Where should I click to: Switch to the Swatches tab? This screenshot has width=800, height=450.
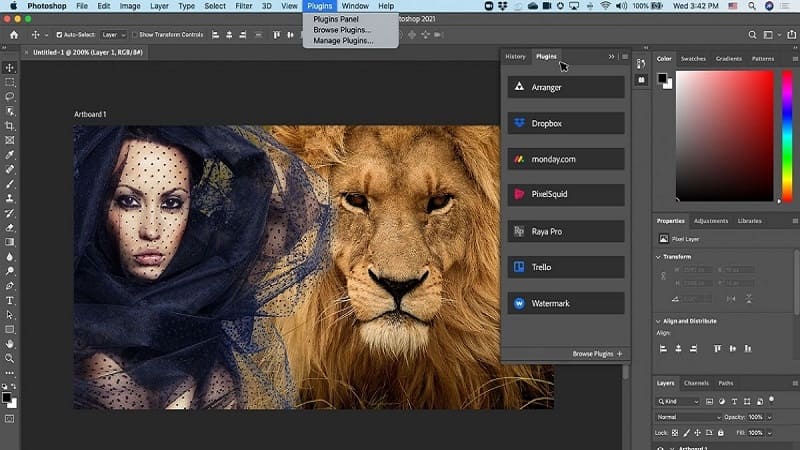pos(693,59)
